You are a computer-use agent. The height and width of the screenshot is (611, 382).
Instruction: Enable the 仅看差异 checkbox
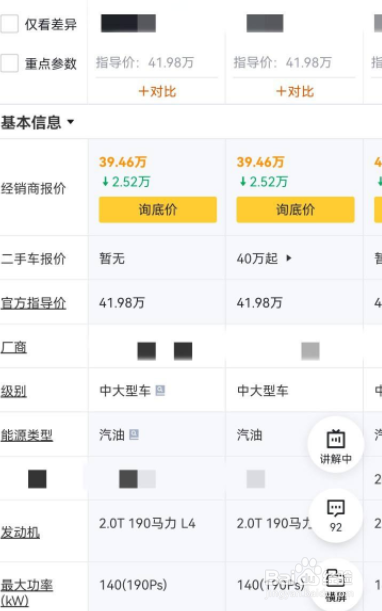click(9, 24)
